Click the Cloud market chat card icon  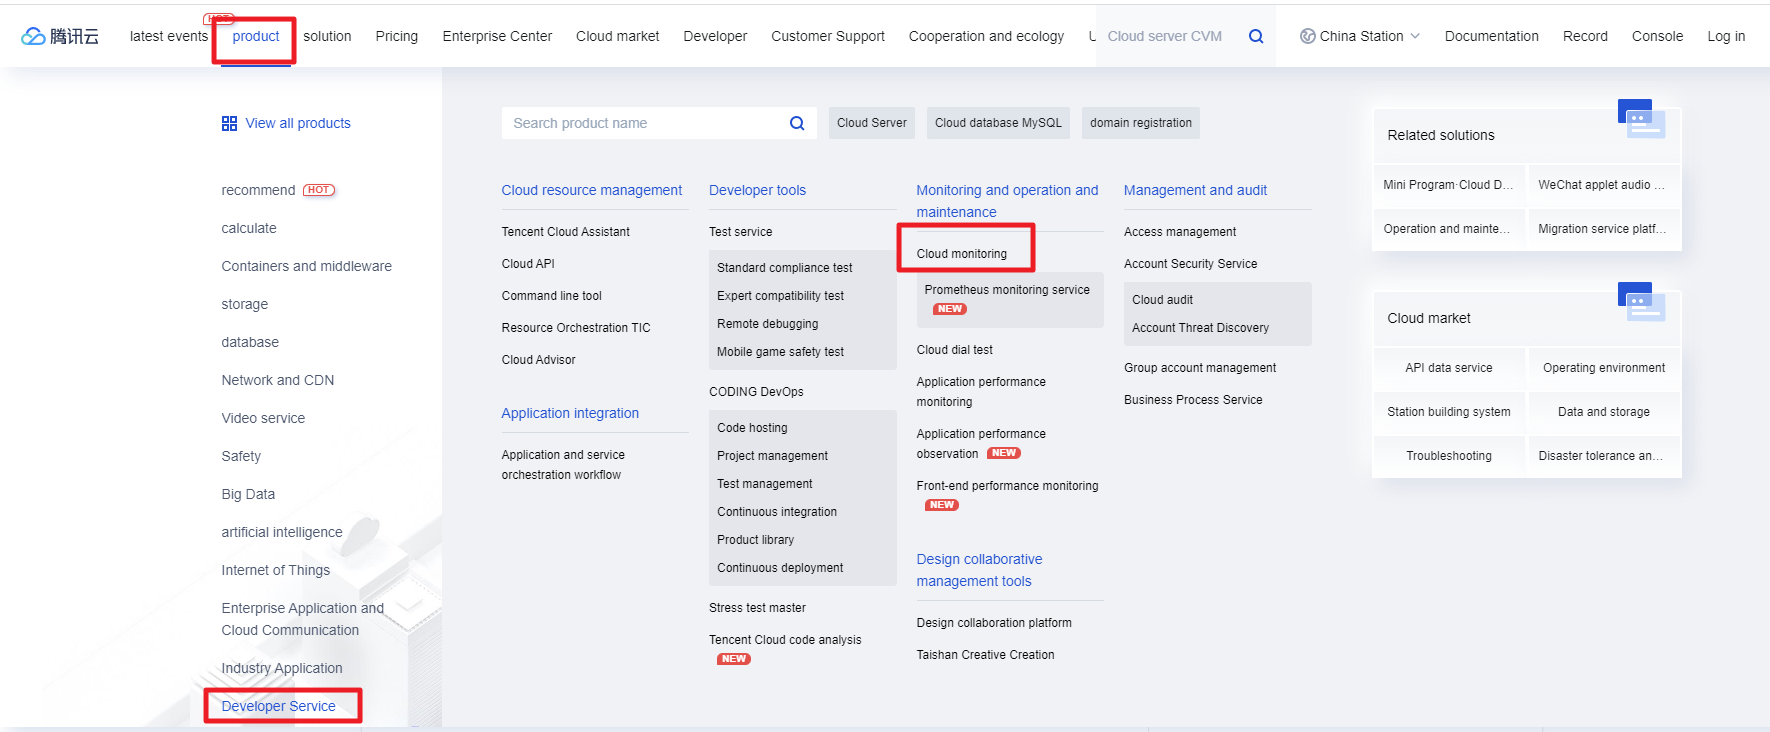click(x=1640, y=302)
